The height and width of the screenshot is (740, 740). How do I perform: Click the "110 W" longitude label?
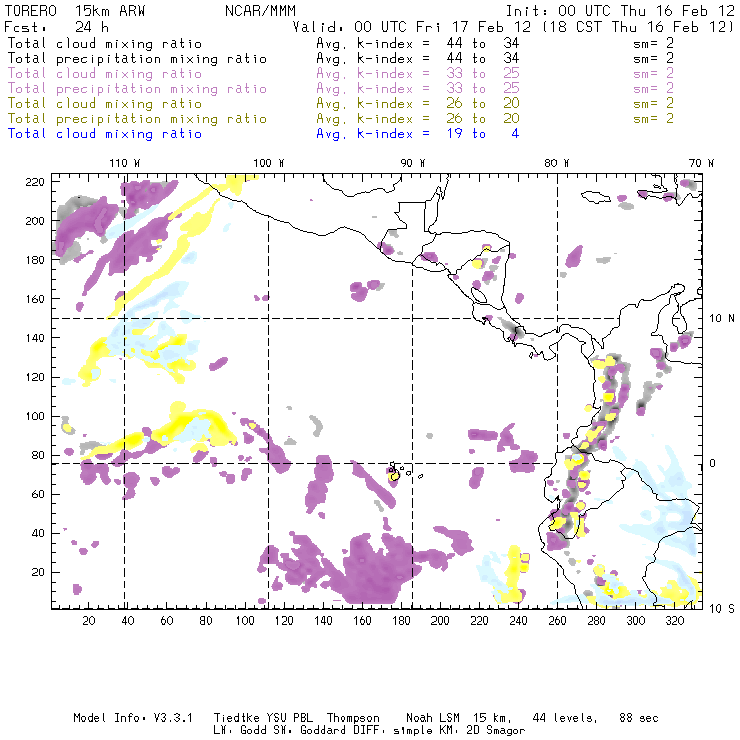(x=124, y=162)
